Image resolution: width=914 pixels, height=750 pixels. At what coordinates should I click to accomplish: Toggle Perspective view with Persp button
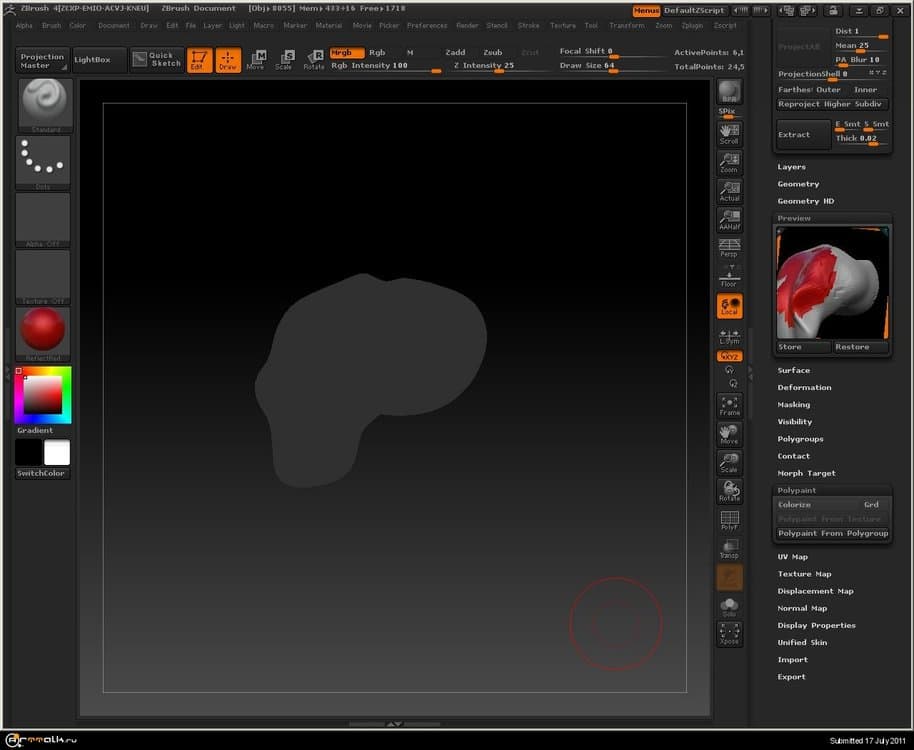click(x=729, y=247)
